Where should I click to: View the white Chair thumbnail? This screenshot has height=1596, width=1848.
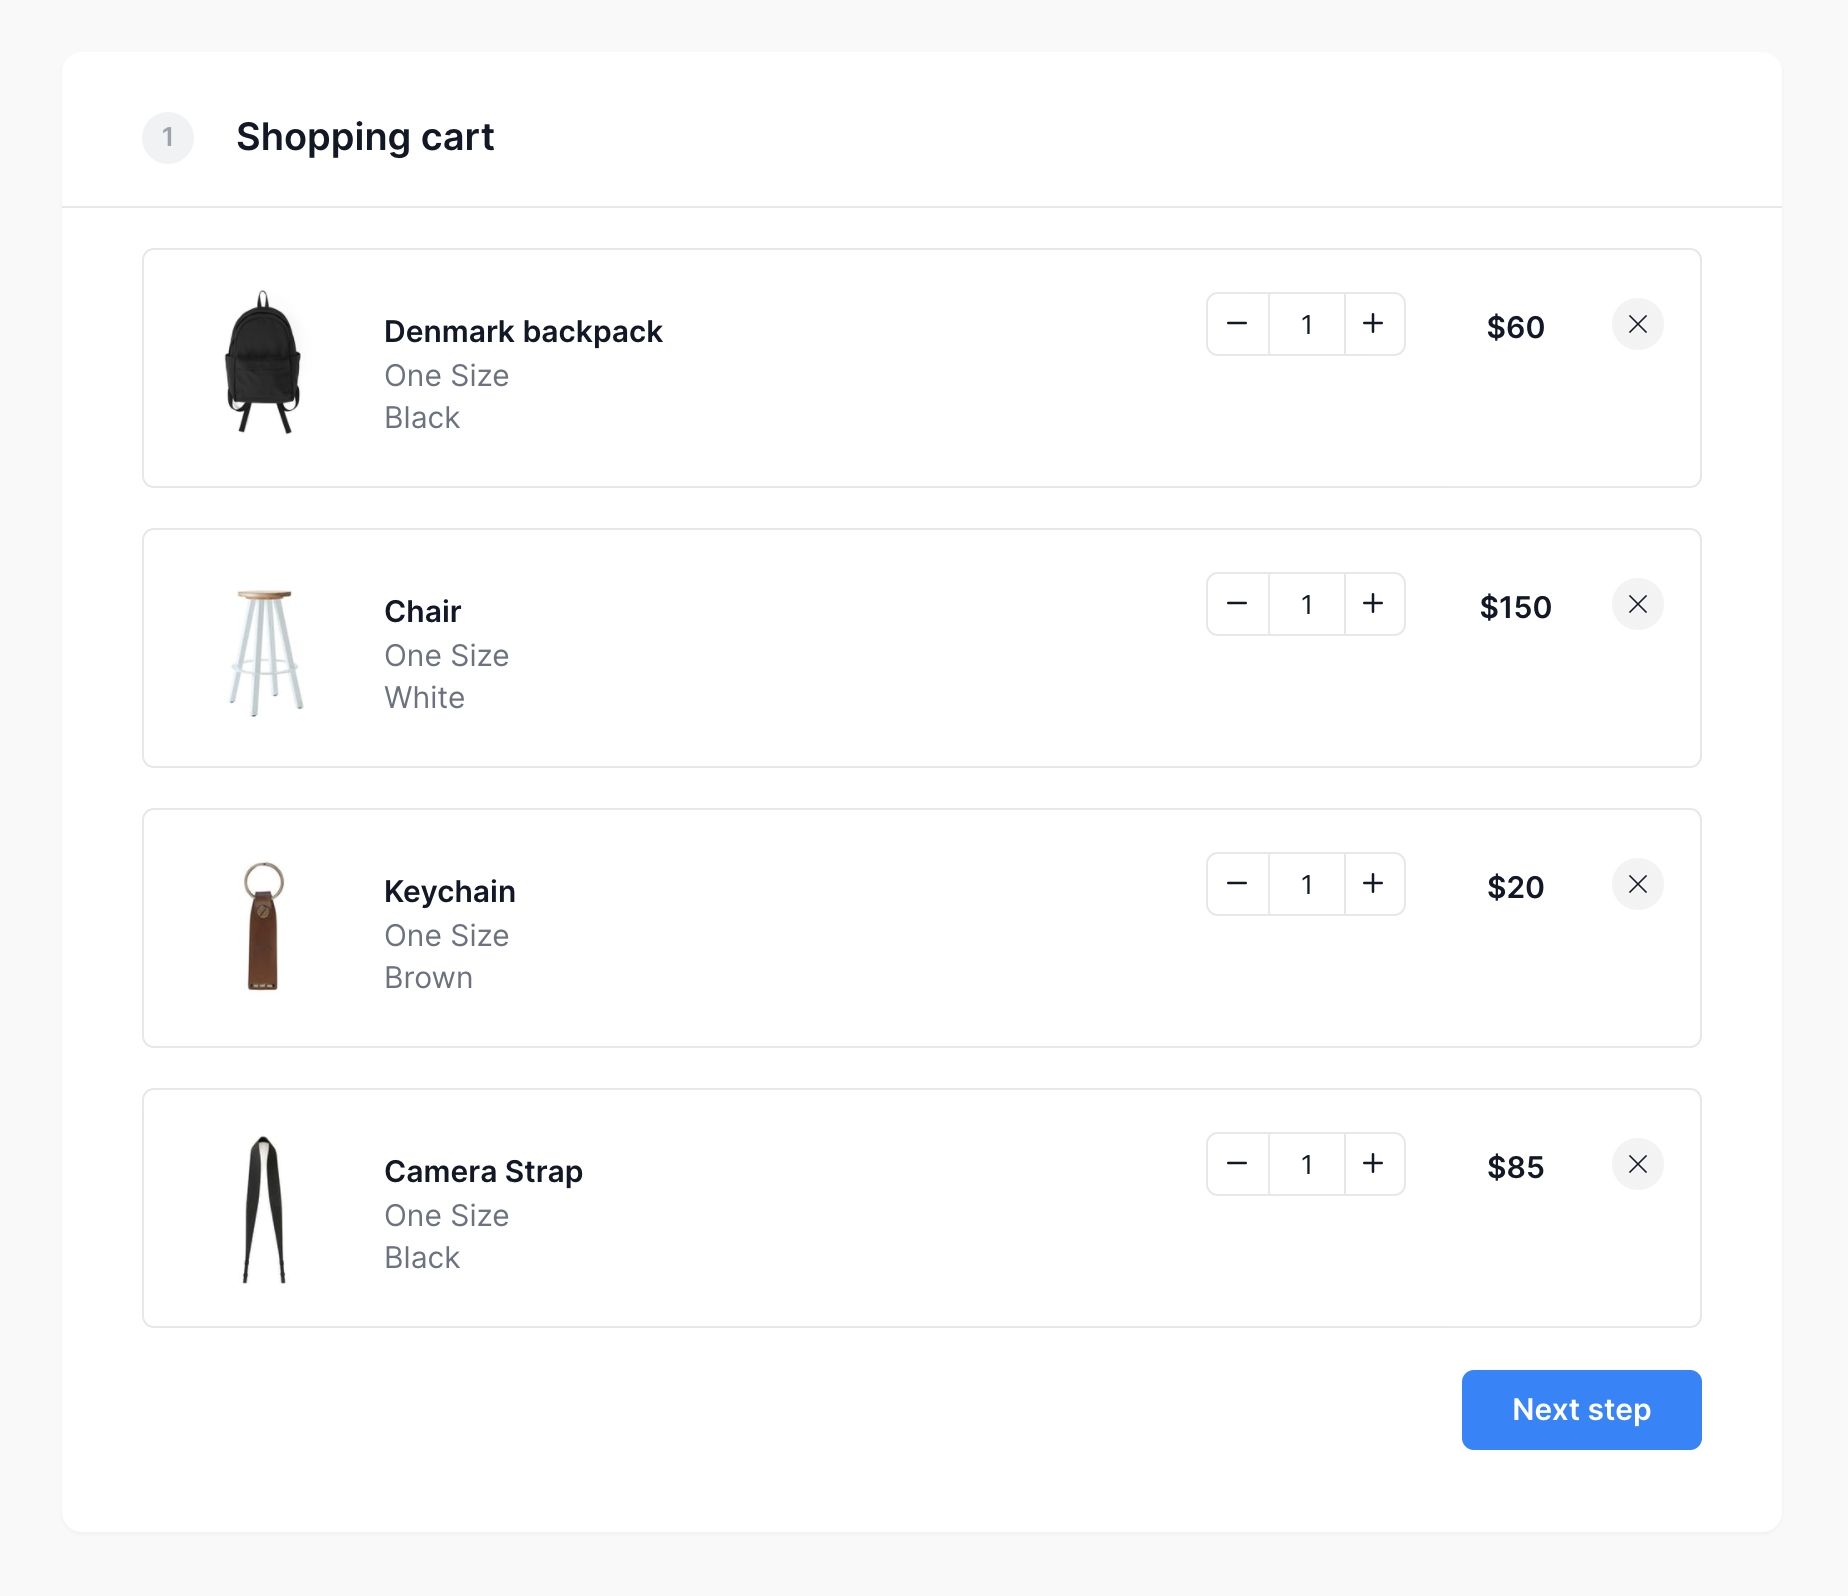(265, 652)
